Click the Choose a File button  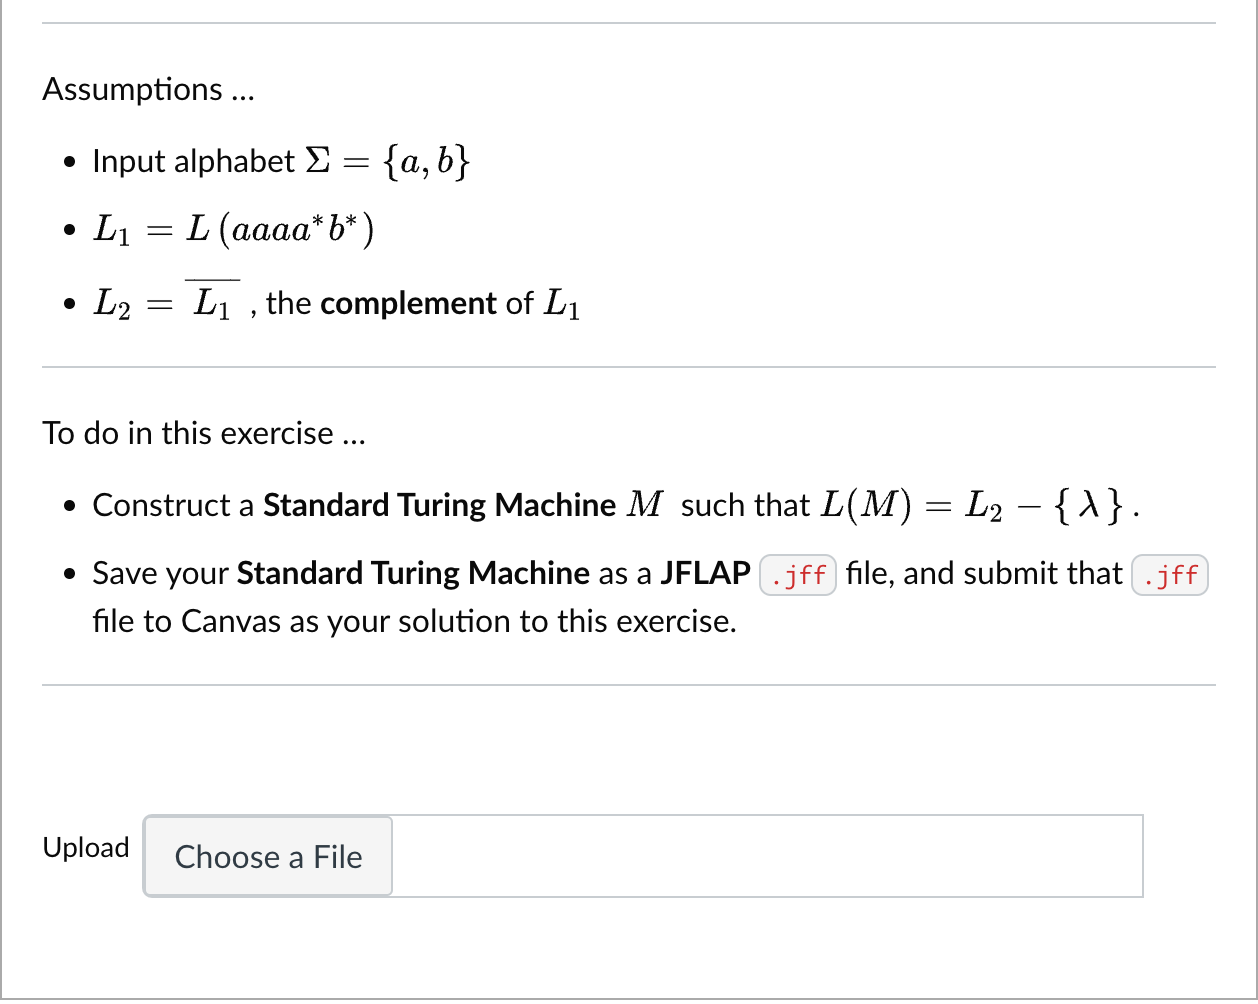[267, 857]
